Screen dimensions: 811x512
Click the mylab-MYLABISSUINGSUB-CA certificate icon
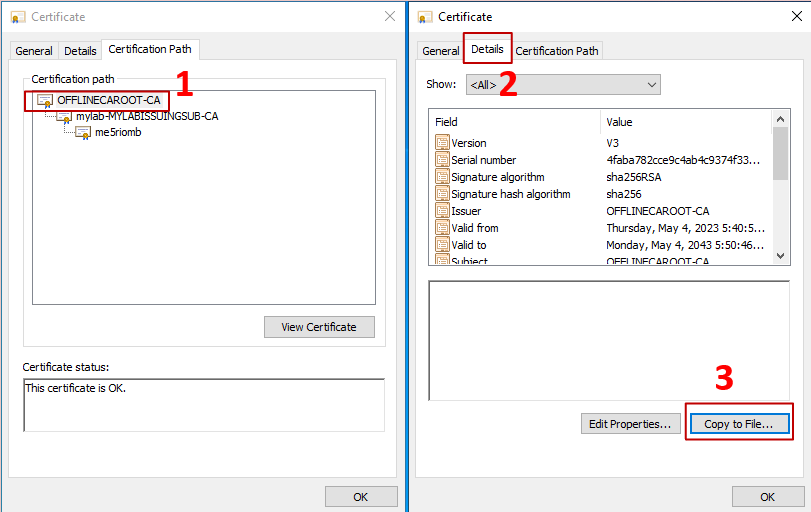pos(64,116)
